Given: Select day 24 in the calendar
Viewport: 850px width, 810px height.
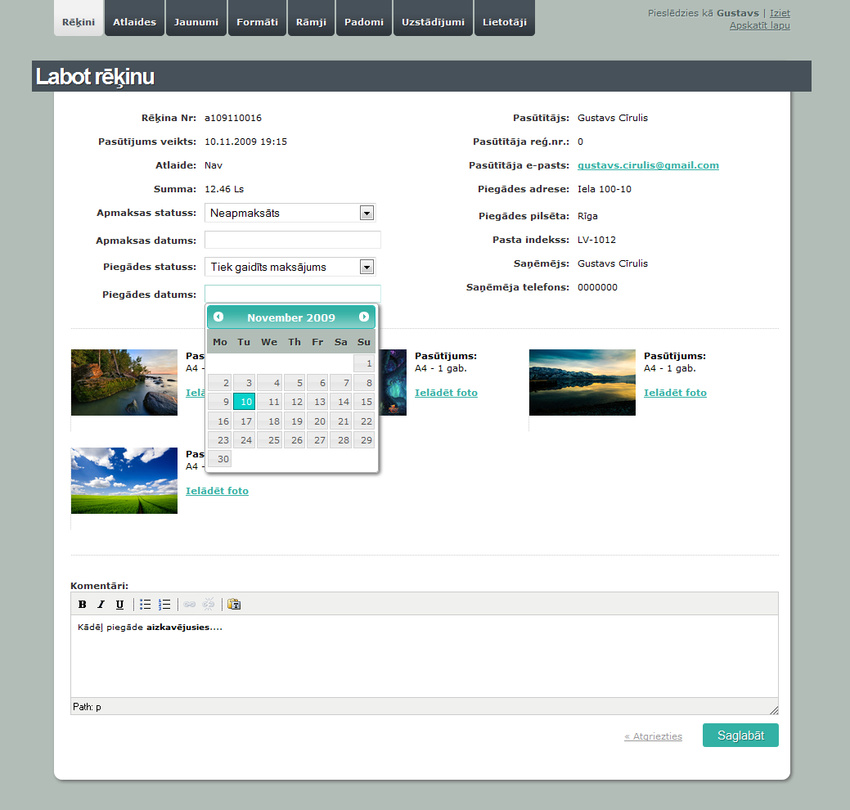Looking at the screenshot, I should point(244,440).
